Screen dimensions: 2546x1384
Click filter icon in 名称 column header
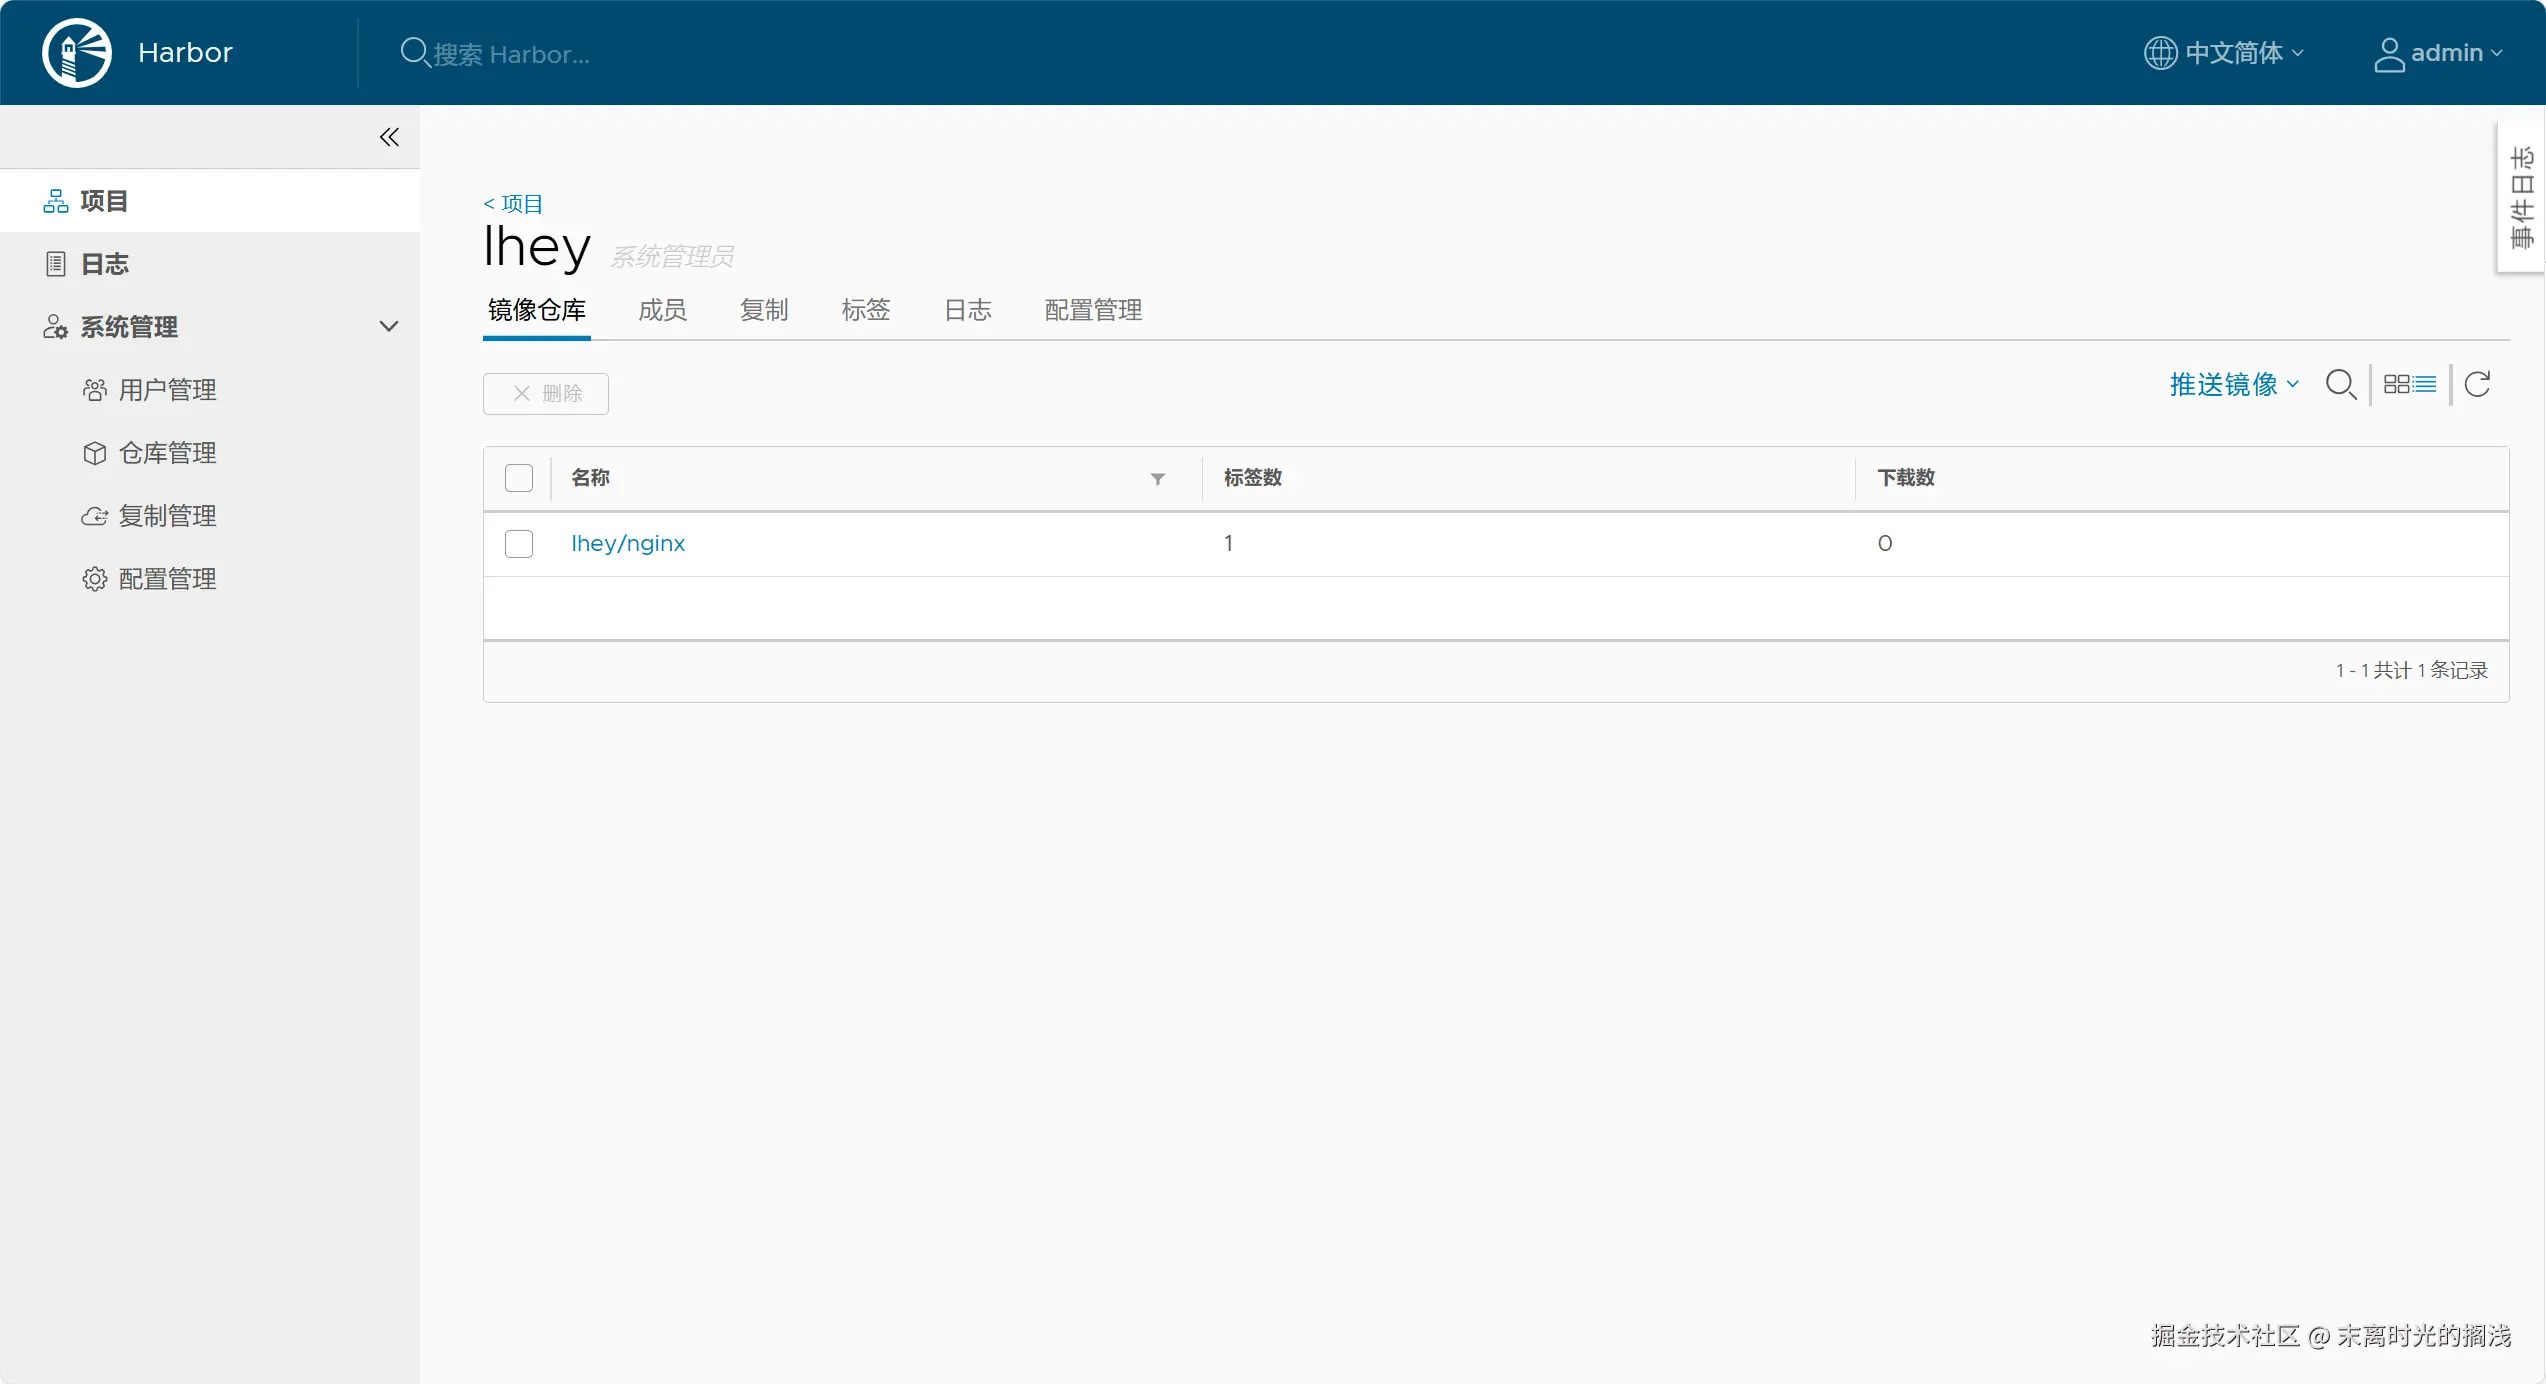(1157, 479)
